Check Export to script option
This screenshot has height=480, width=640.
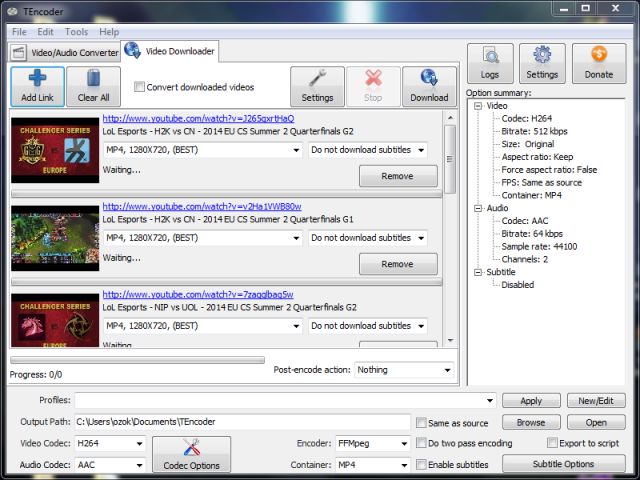(552, 442)
